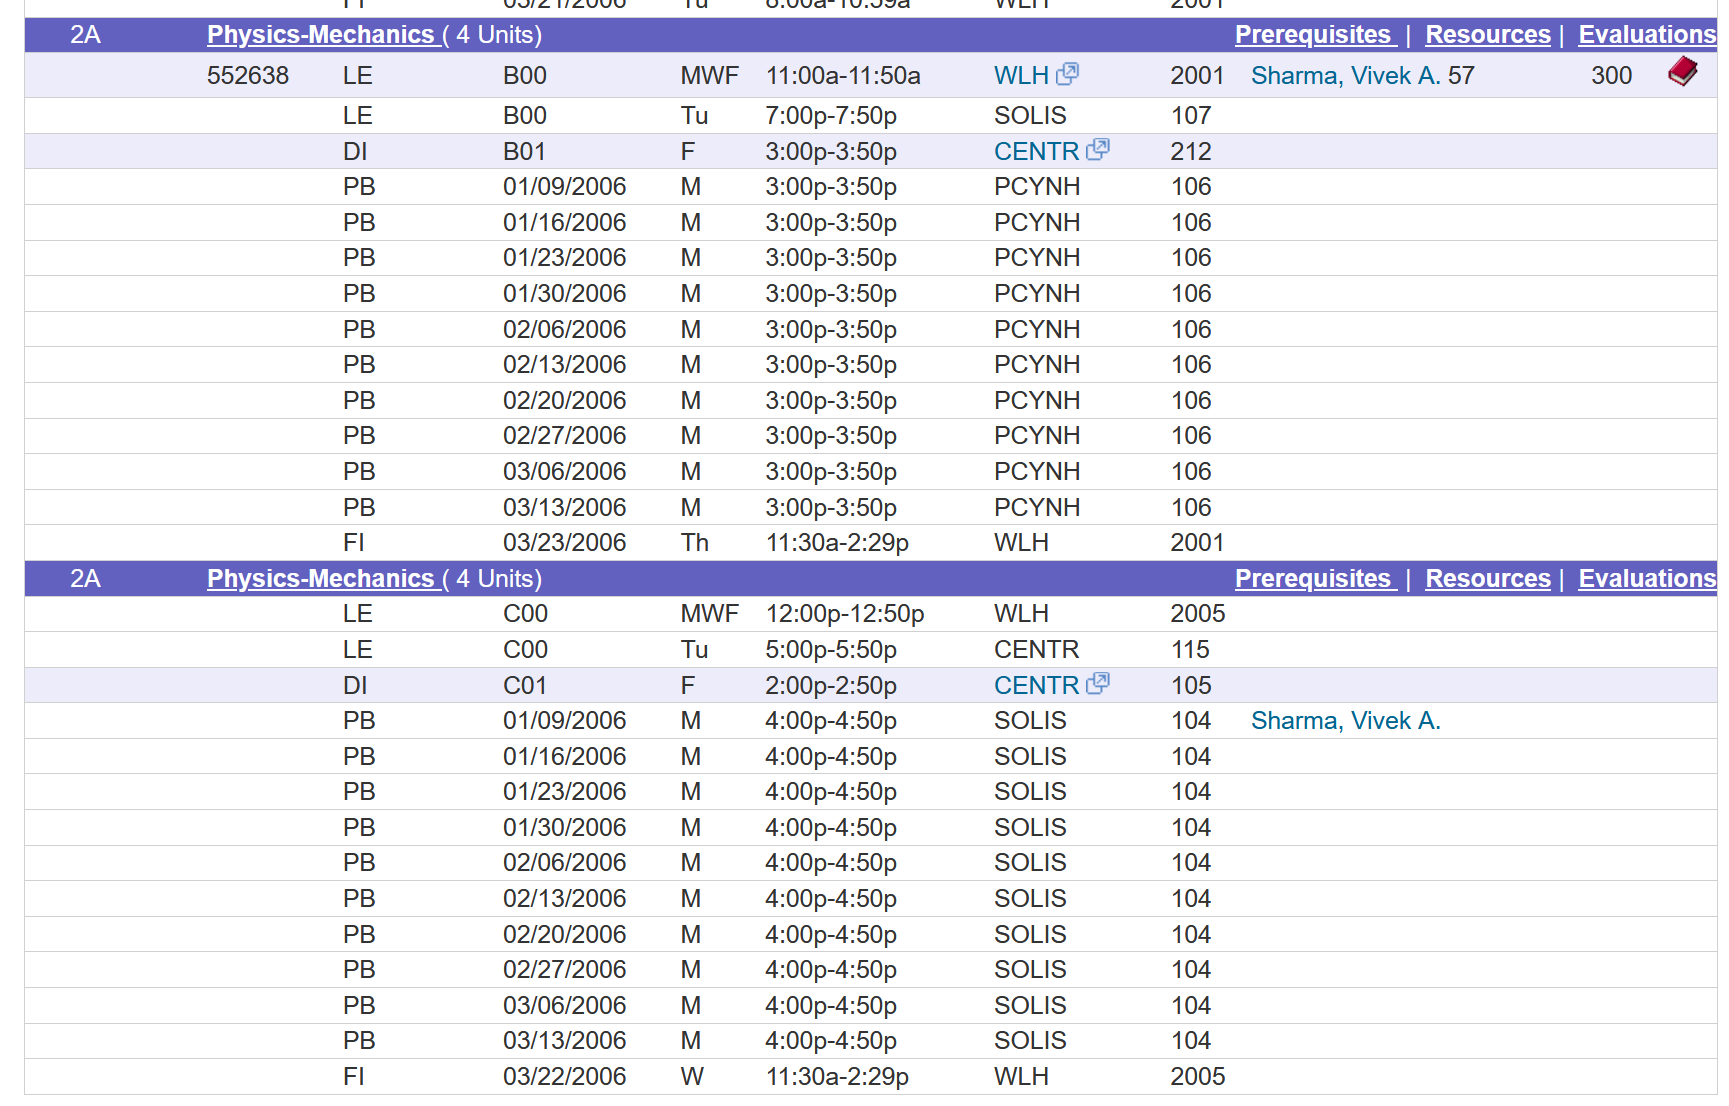Select date 02/13/2006 in SOLIS row

point(565,899)
